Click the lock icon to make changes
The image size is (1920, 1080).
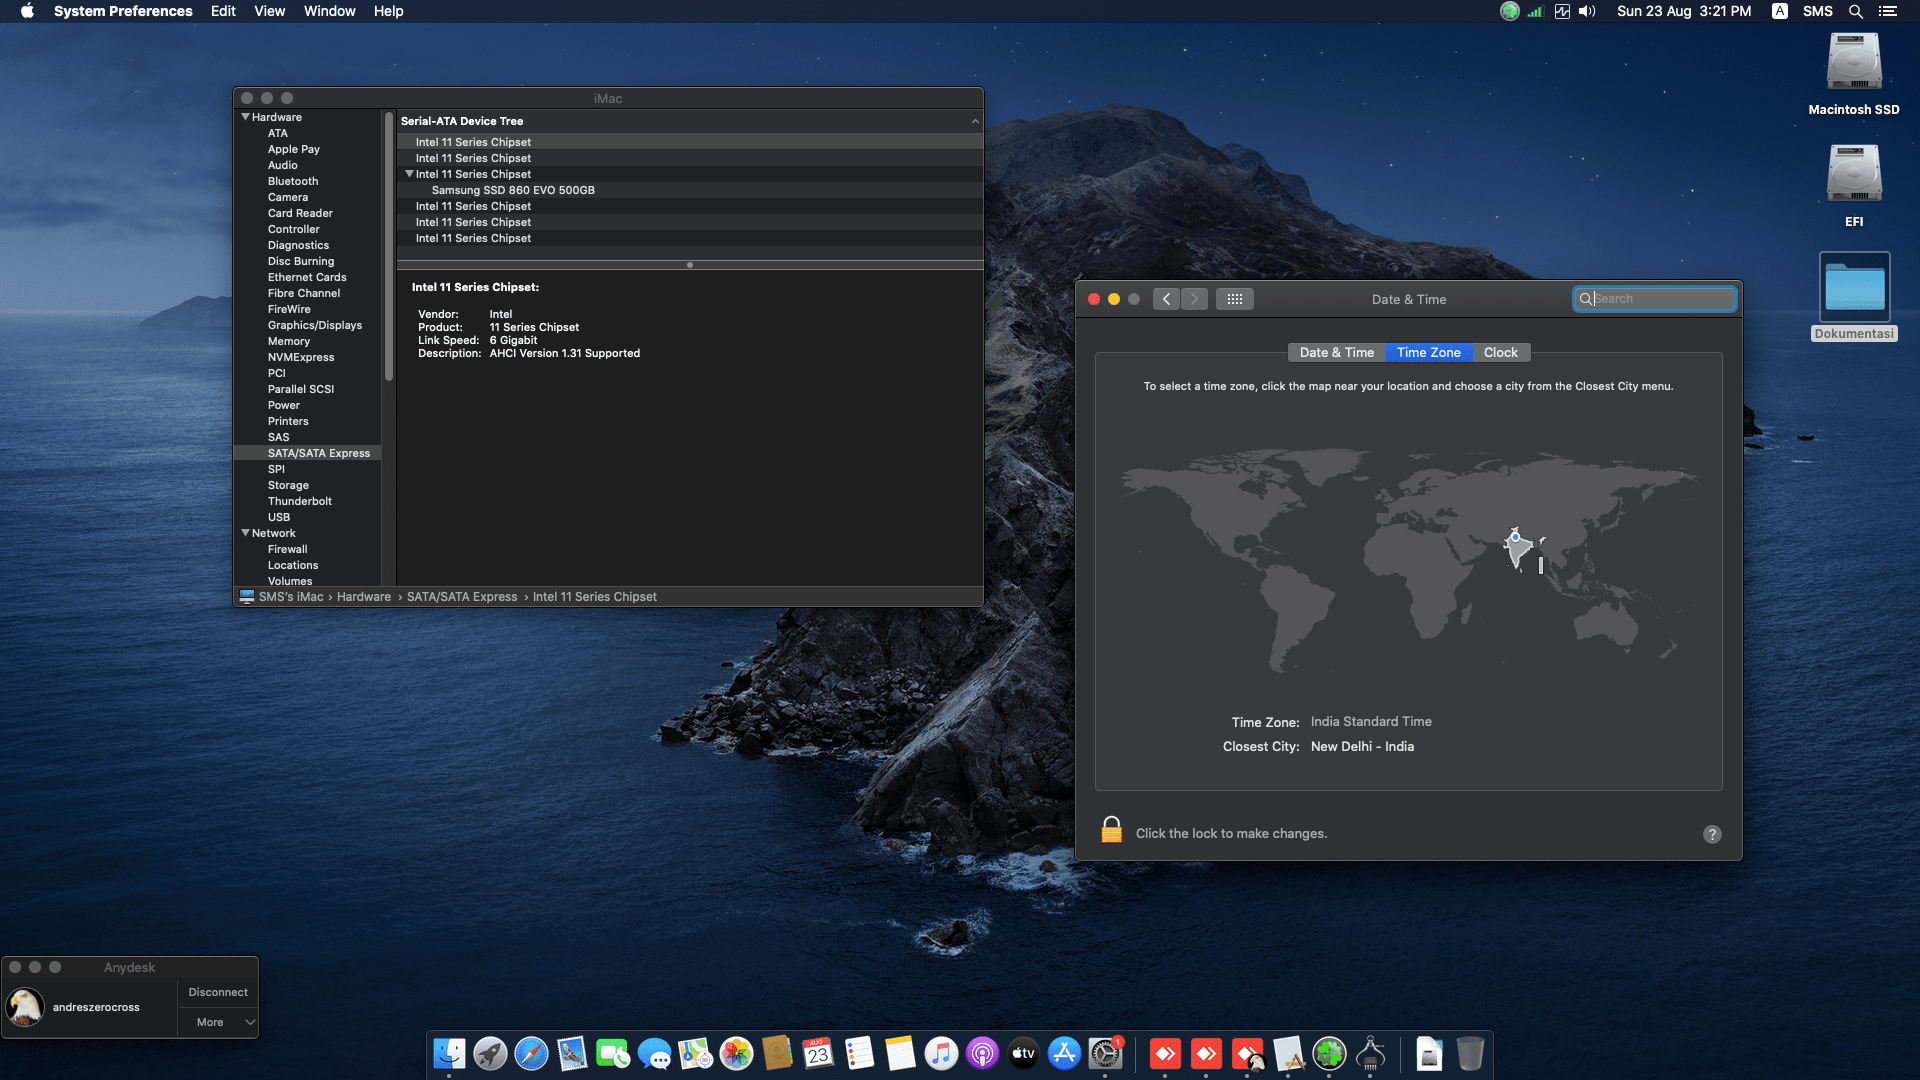tap(1111, 830)
